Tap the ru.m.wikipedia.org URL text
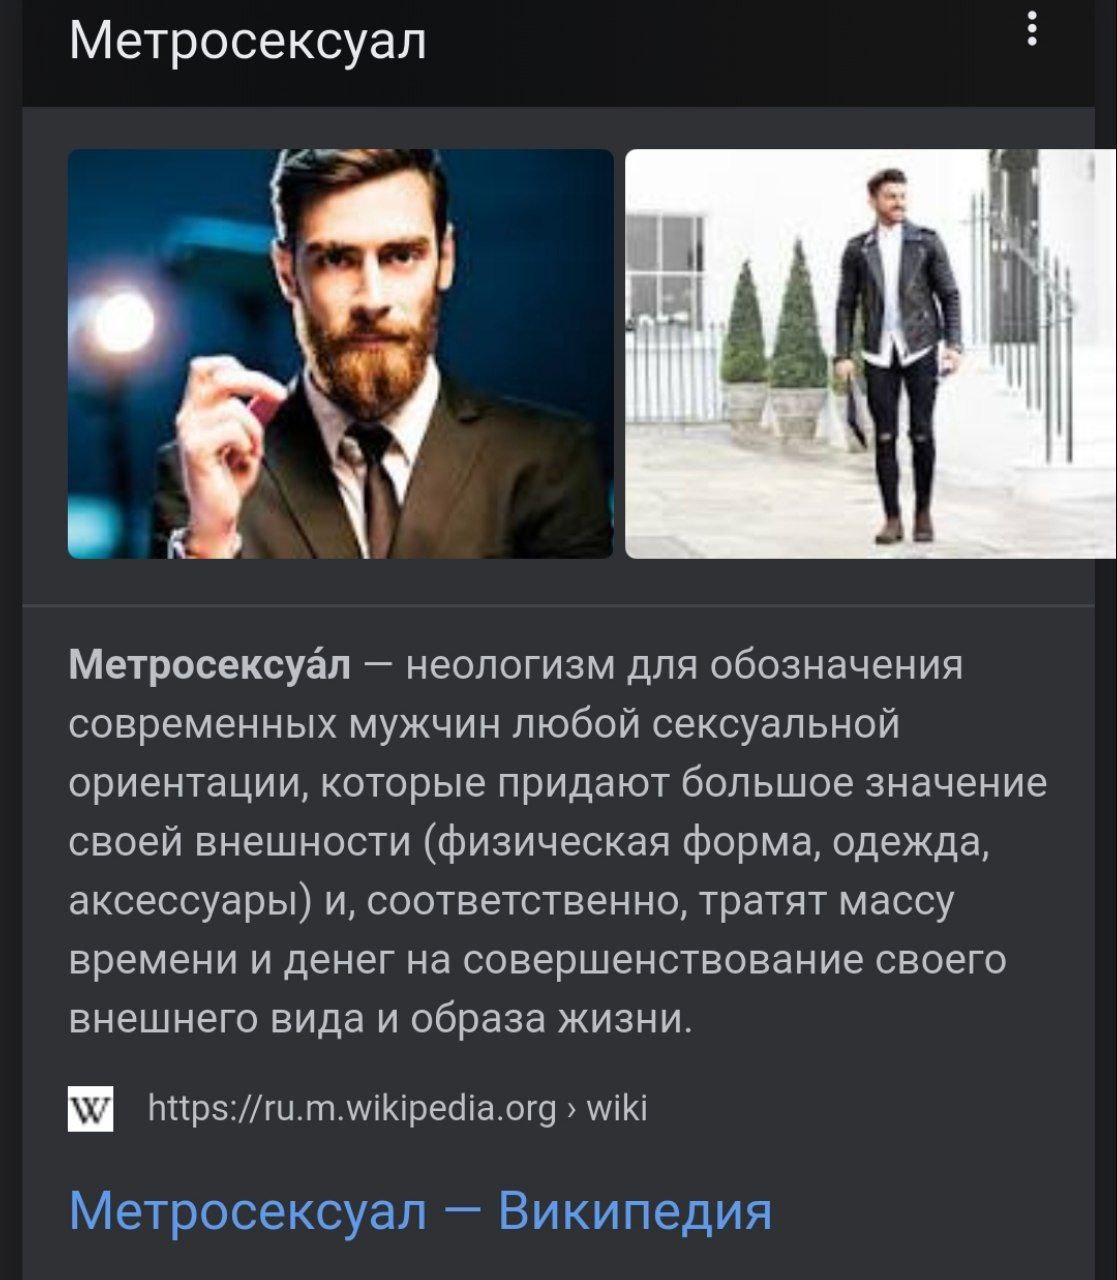Image resolution: width=1117 pixels, height=1280 pixels. click(351, 1108)
